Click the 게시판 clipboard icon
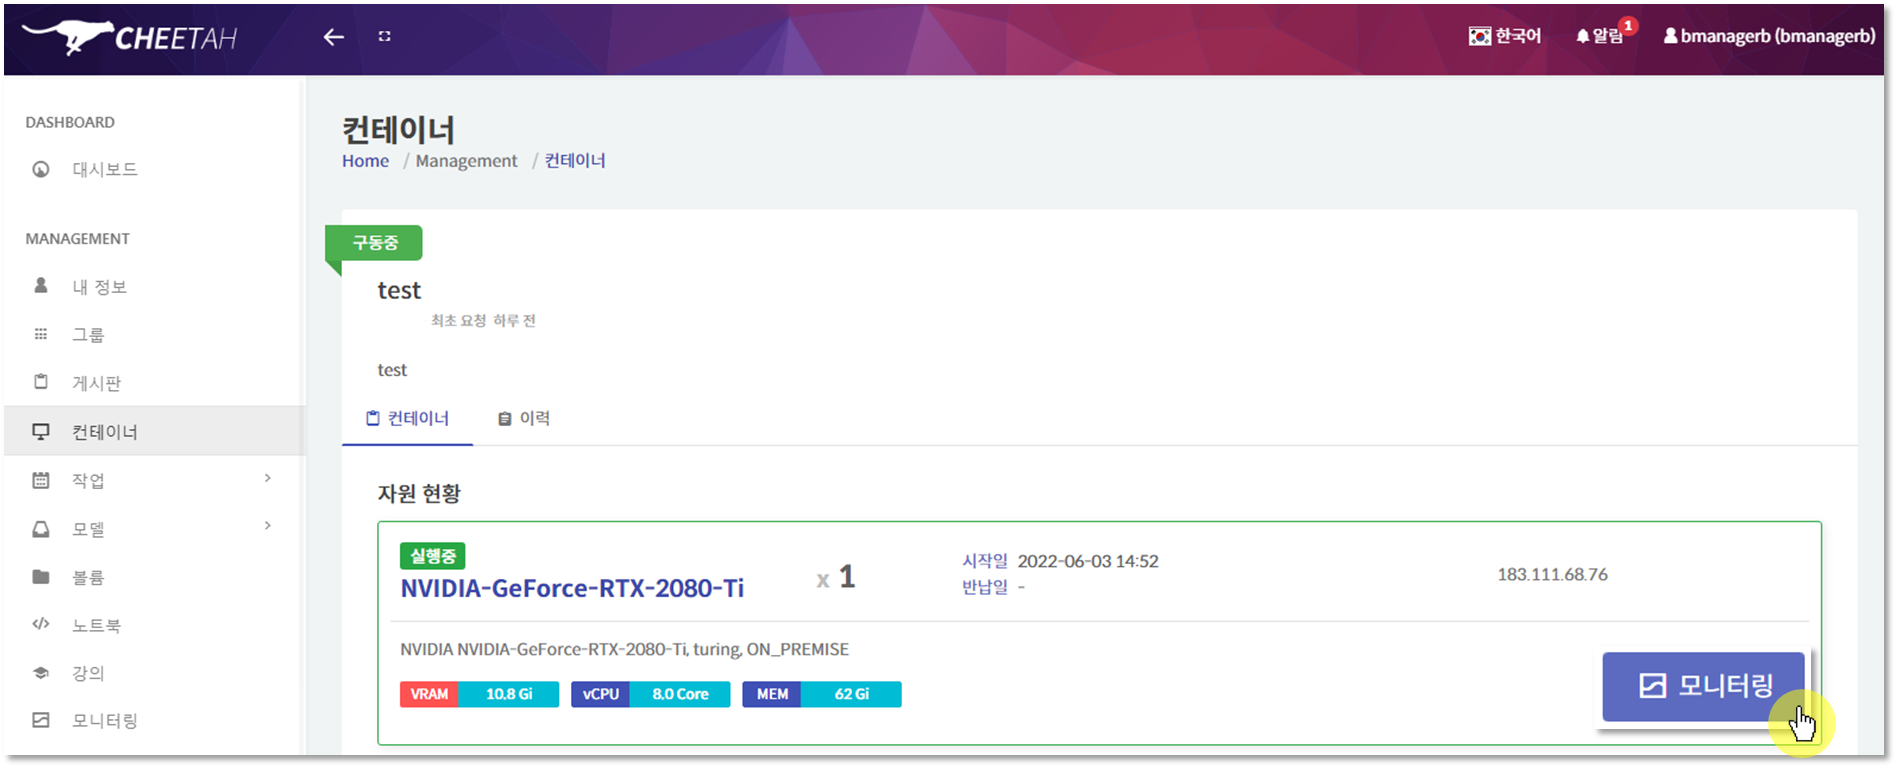 (x=41, y=382)
